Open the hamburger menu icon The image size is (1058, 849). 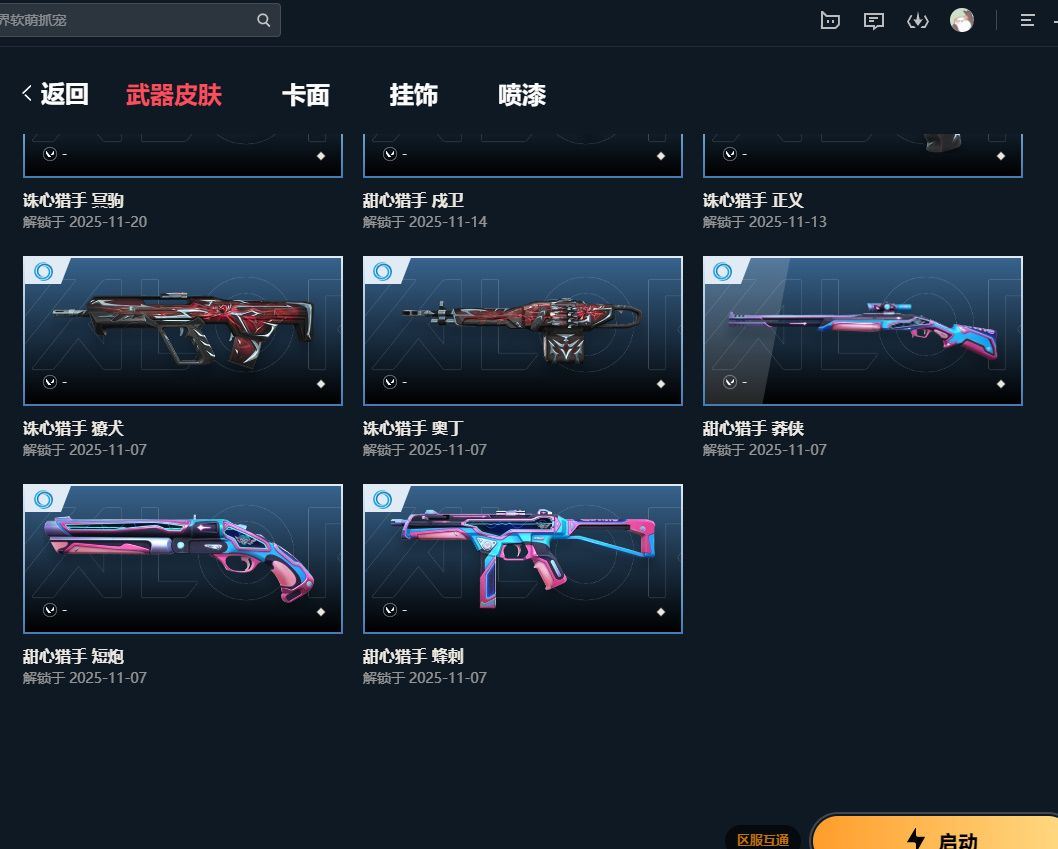pos(1027,20)
